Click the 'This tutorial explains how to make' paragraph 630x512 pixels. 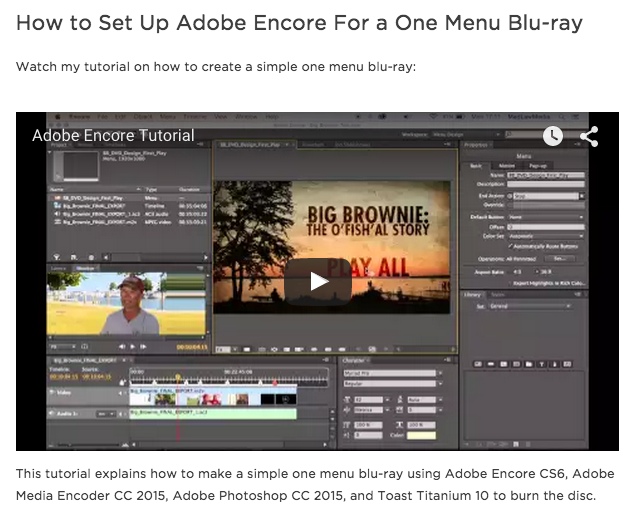click(x=315, y=484)
